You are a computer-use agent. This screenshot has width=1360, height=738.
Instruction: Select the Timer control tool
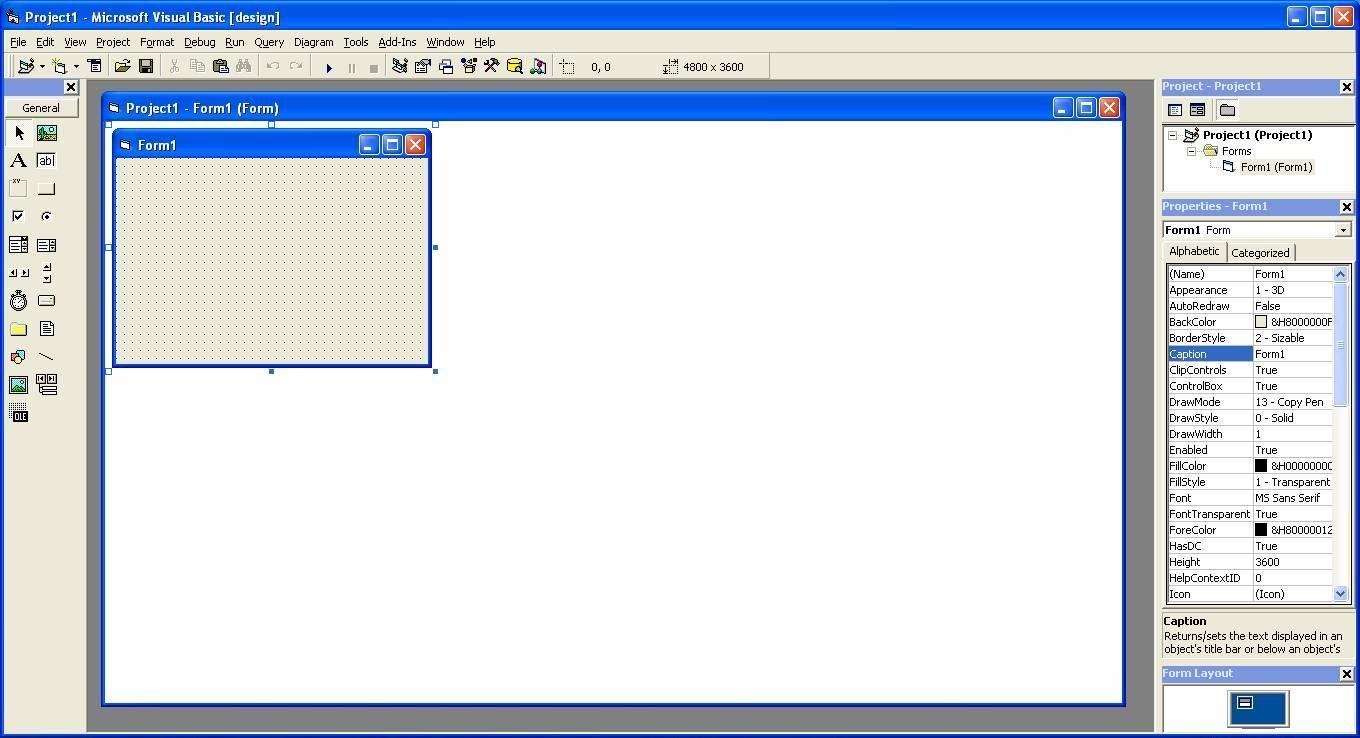pyautogui.click(x=19, y=301)
